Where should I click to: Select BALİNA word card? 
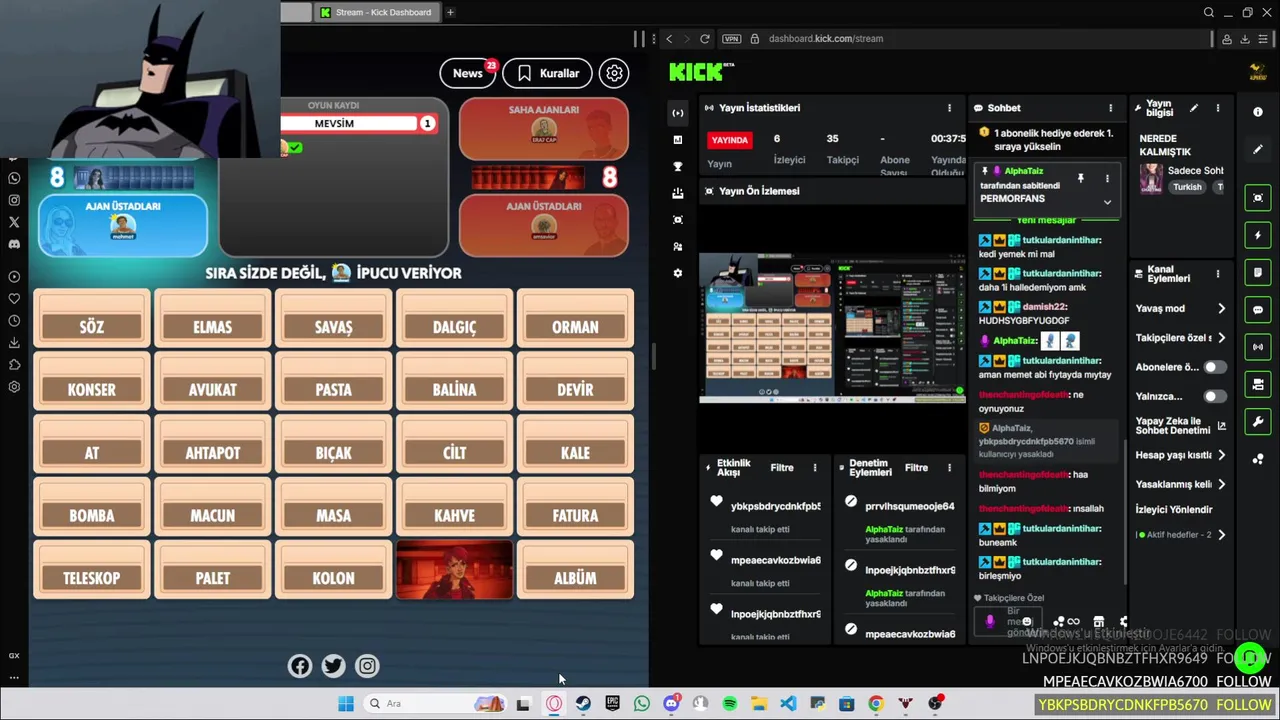[x=454, y=383]
